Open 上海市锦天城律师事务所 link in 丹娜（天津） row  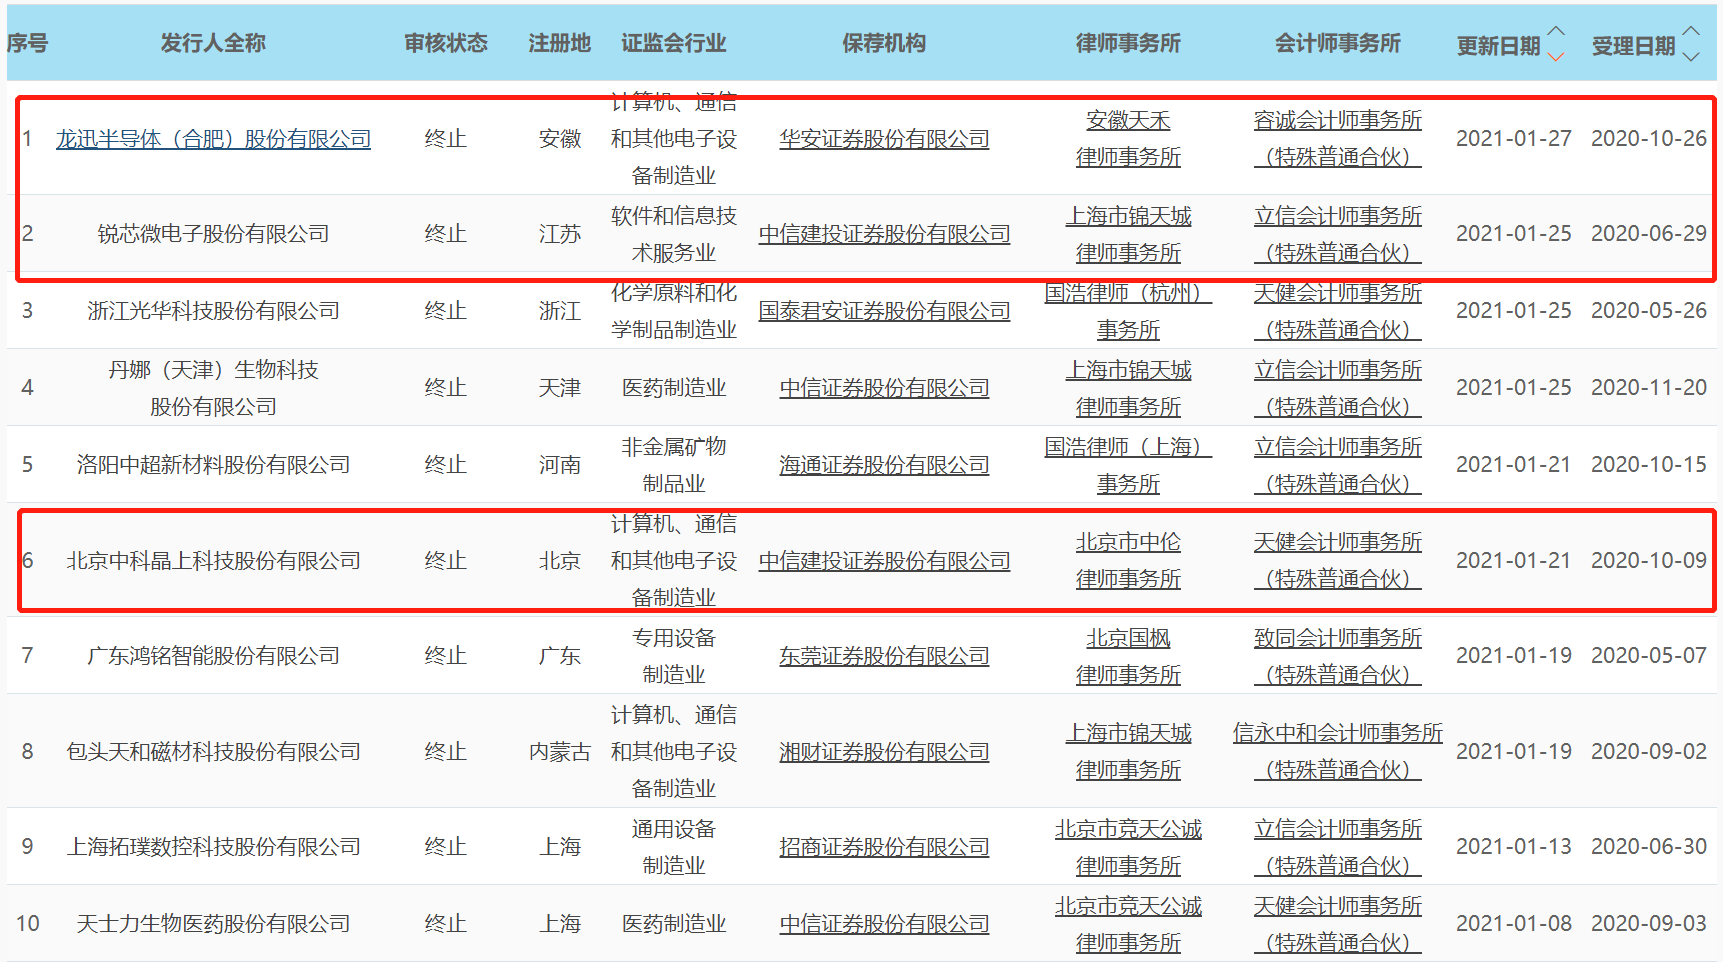[1128, 388]
